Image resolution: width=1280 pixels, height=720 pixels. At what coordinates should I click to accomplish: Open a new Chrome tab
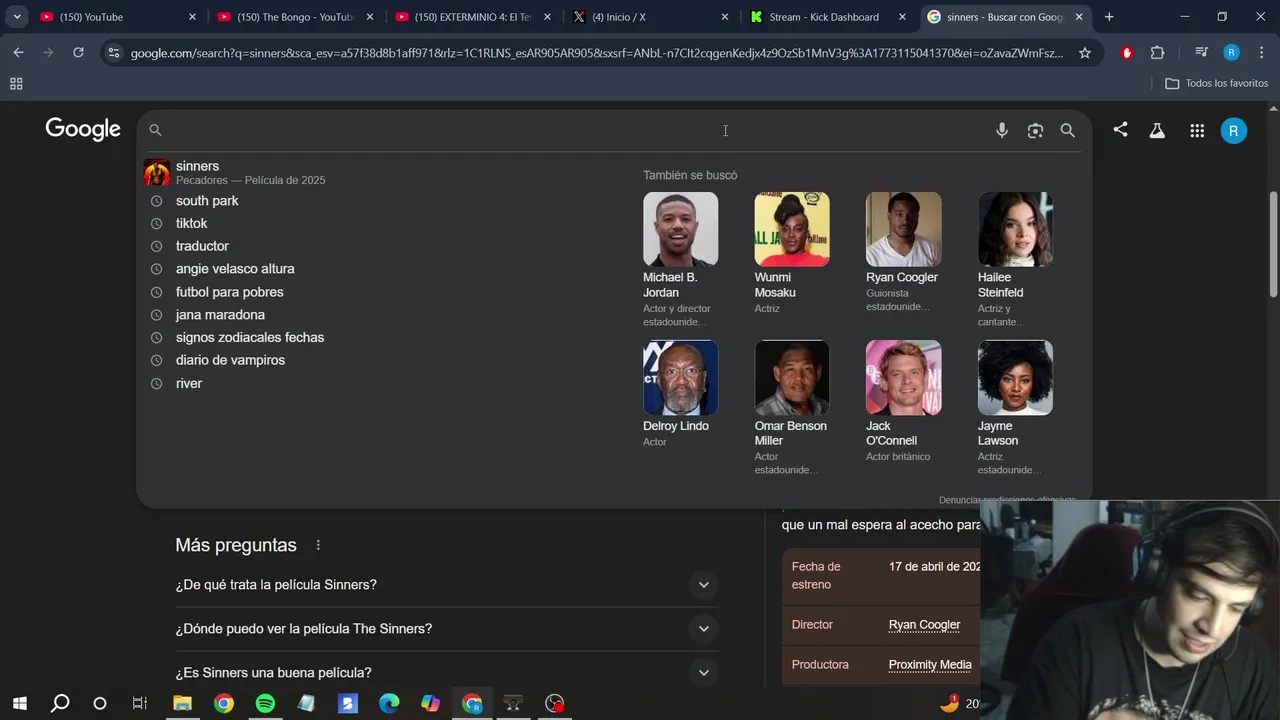(x=1109, y=17)
